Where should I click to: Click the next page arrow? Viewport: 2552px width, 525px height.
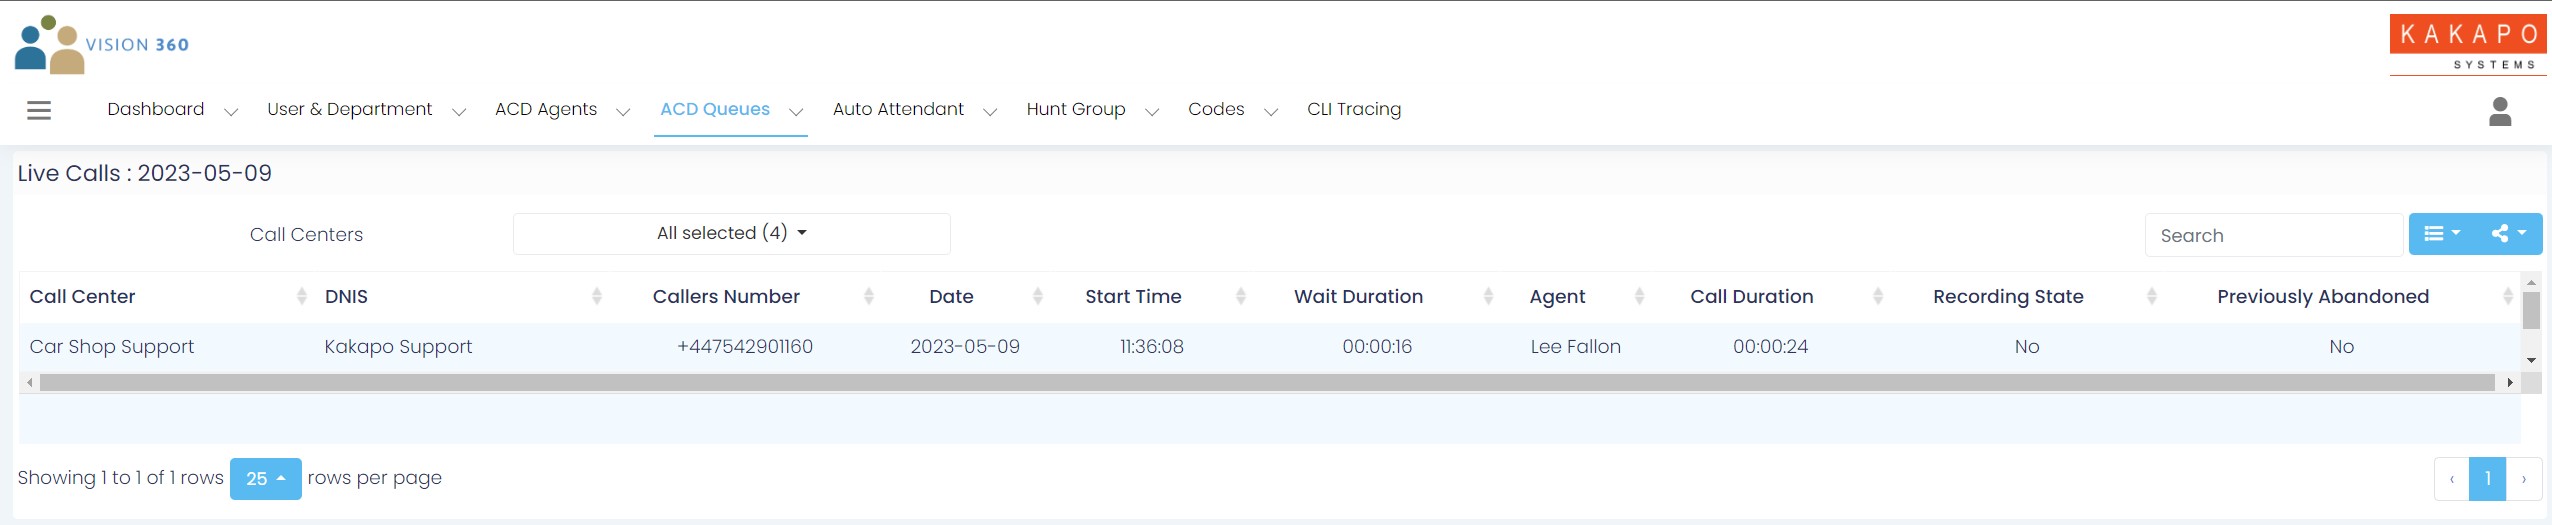[2523, 479]
